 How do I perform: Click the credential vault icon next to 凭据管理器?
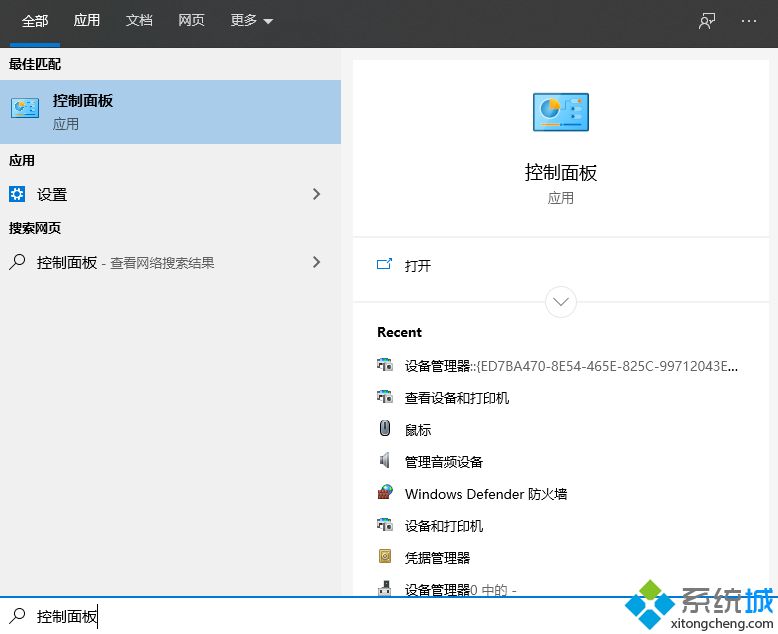[385, 556]
